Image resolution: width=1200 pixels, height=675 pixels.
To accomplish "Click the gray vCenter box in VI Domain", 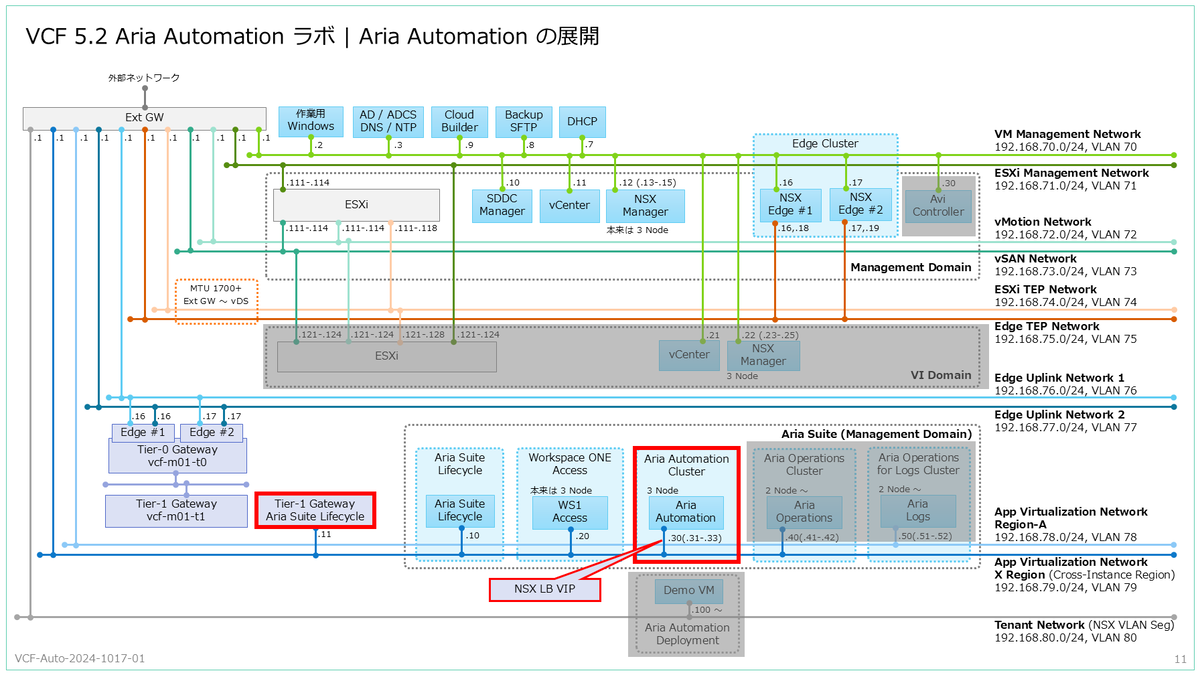I will click(x=689, y=355).
